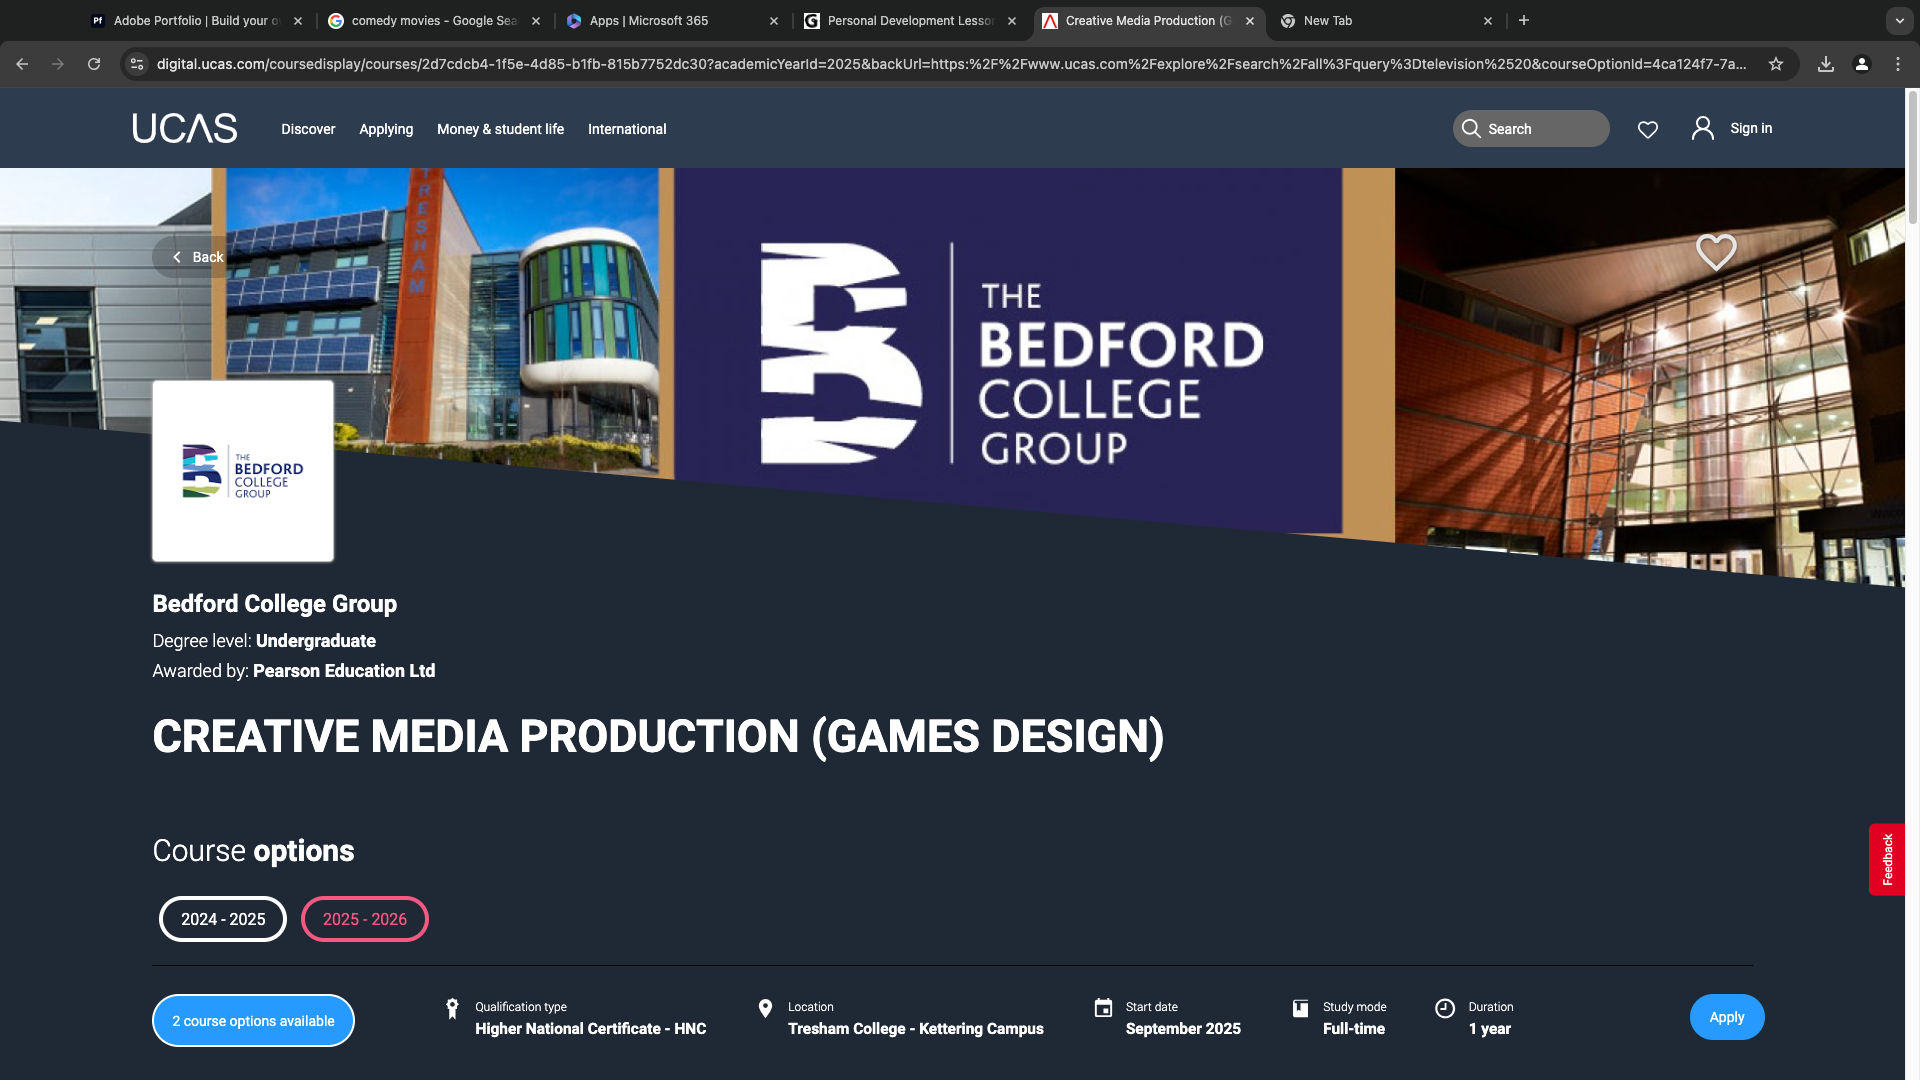1920x1080 pixels.
Task: Open the Discover menu
Action: click(x=308, y=129)
